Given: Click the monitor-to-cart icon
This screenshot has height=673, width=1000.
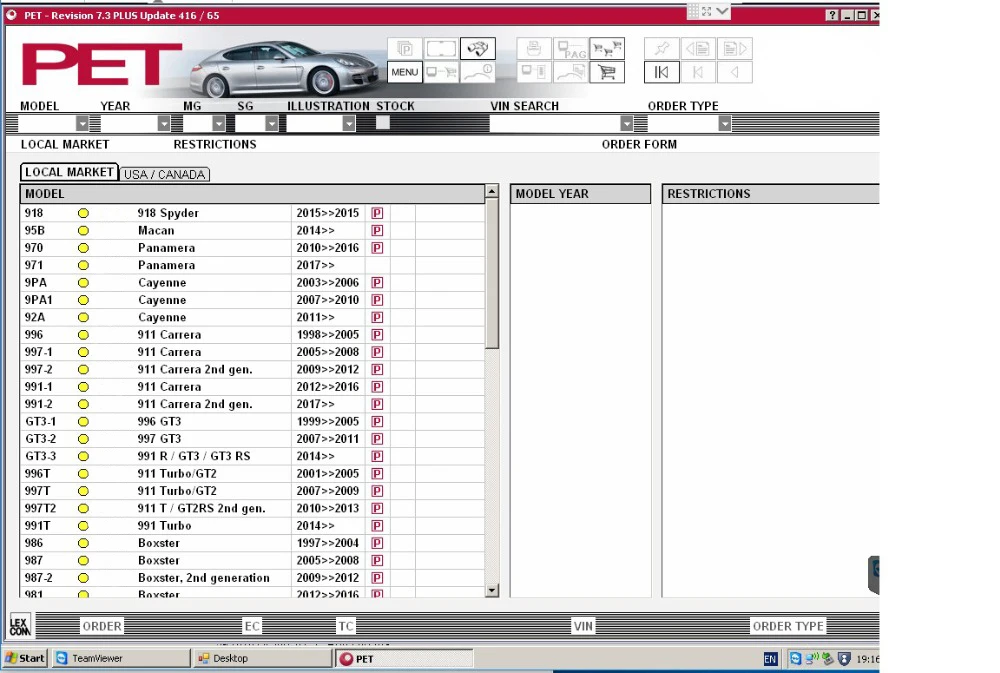Looking at the screenshot, I should coord(441,72).
